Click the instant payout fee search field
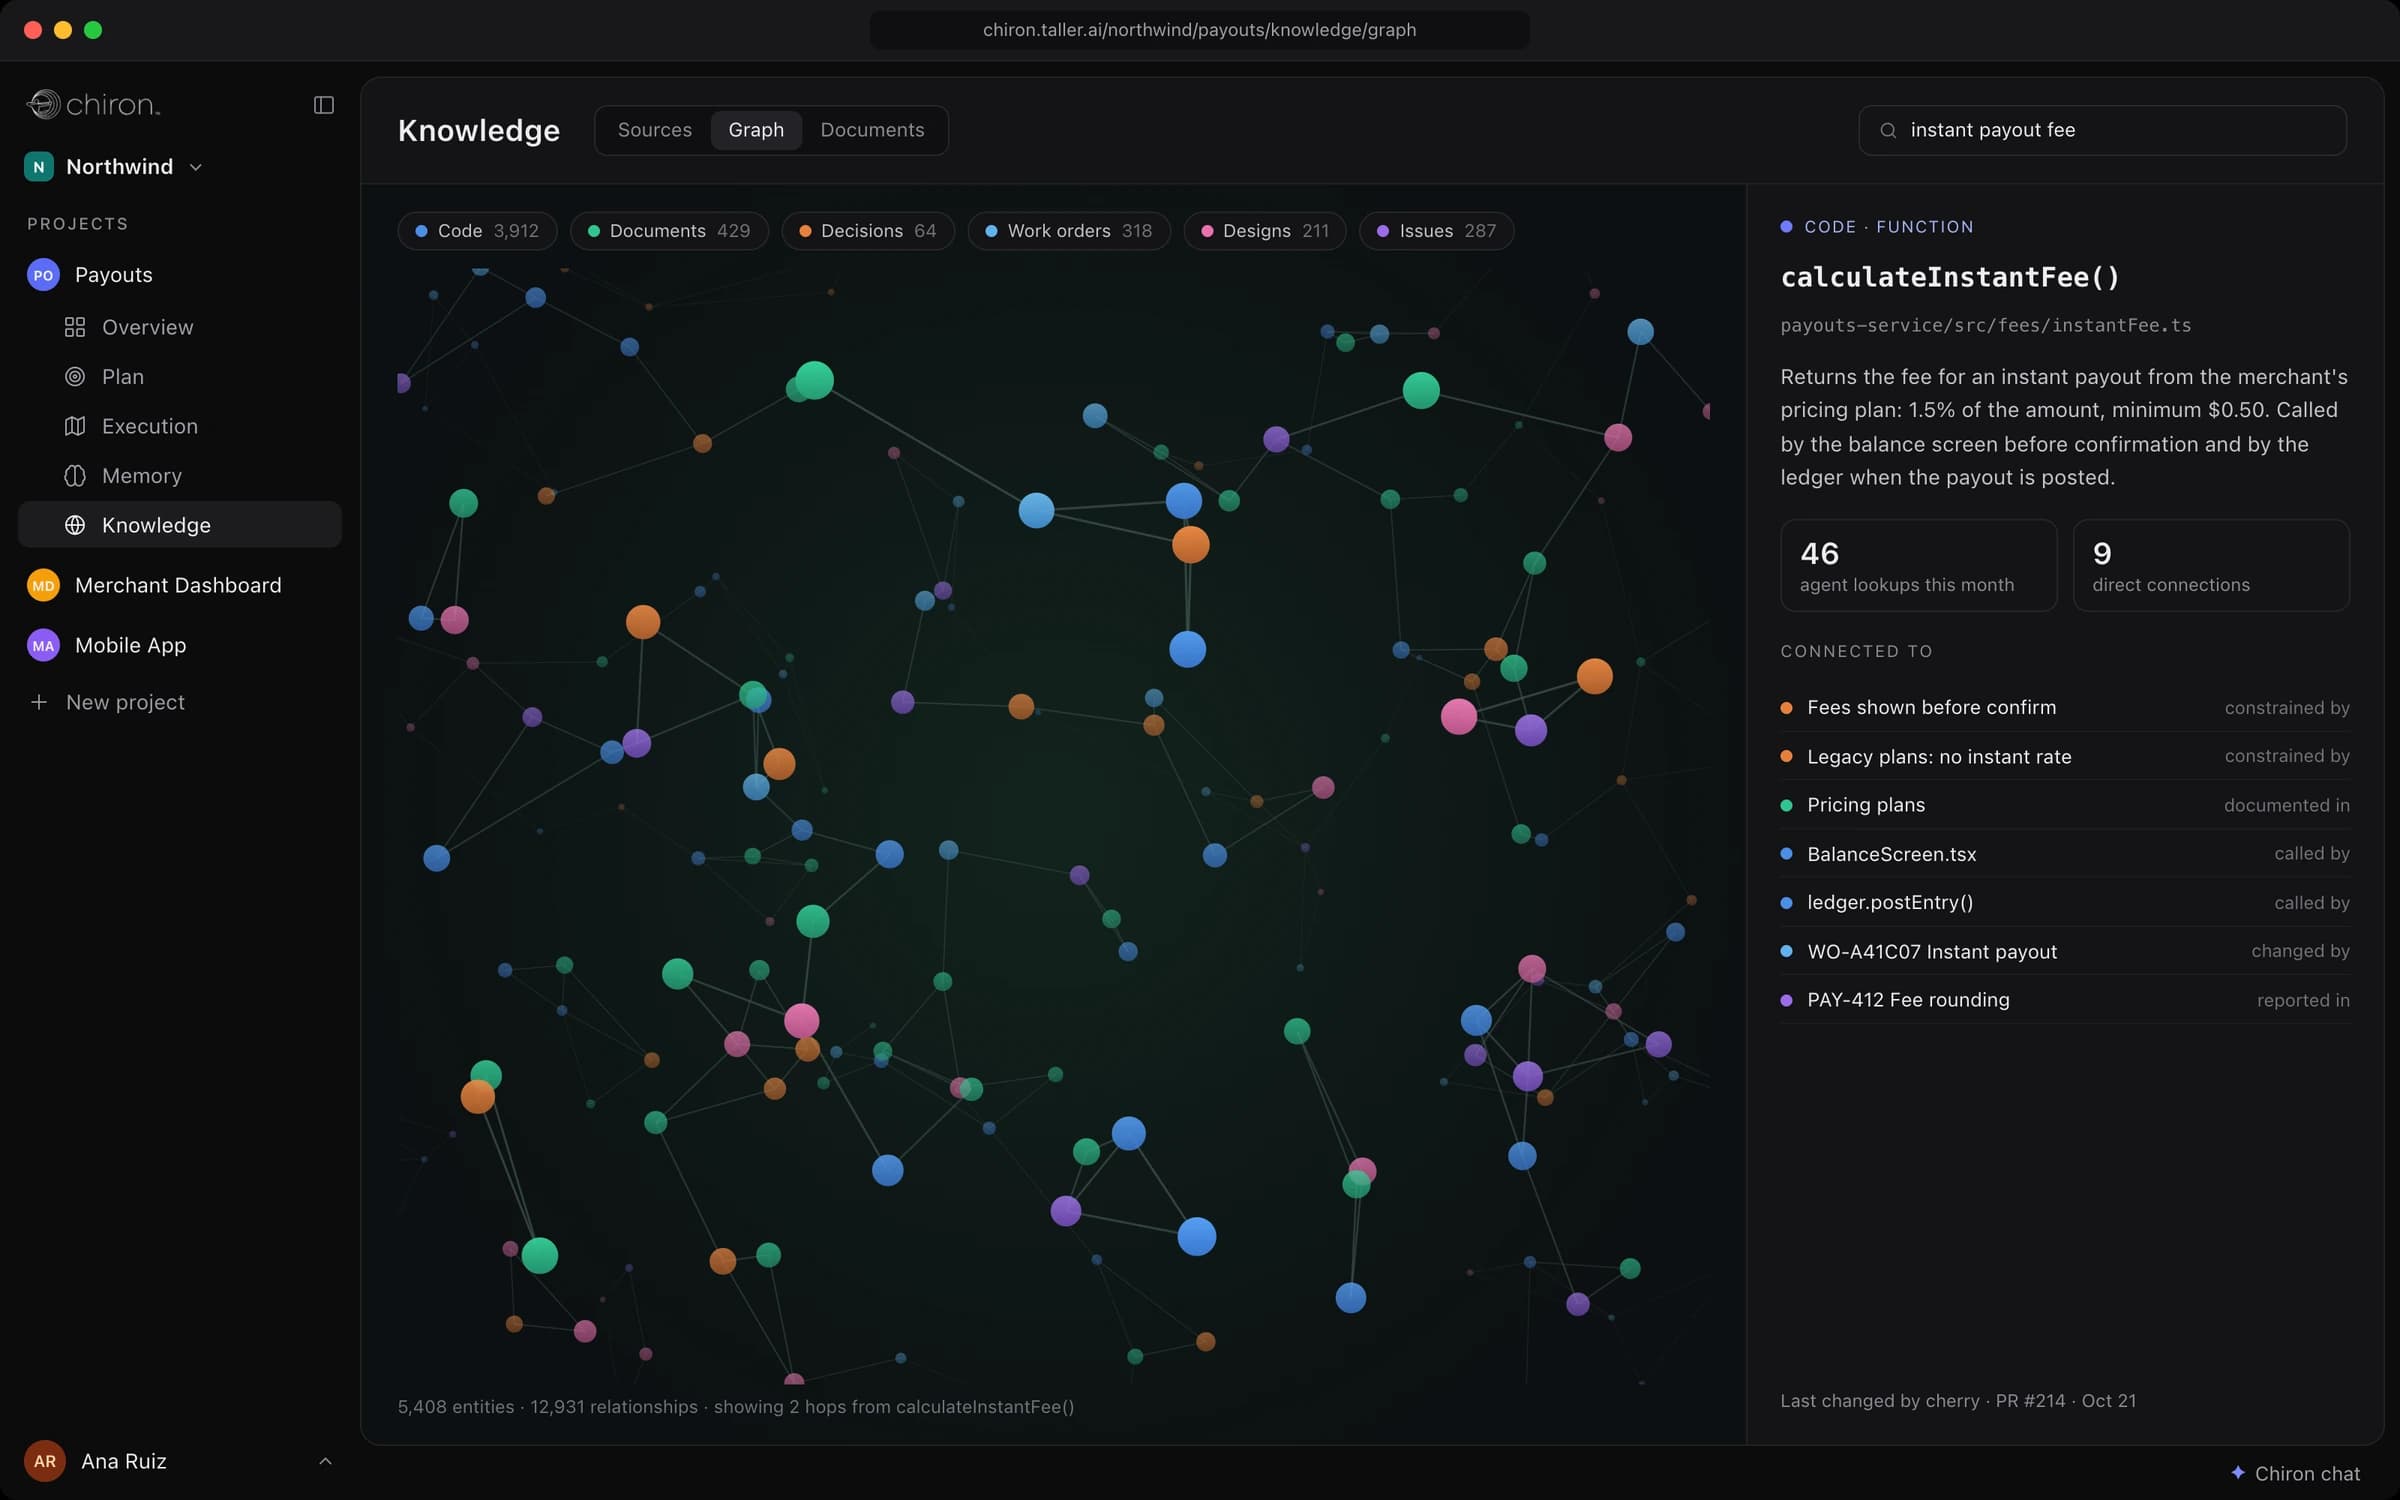This screenshot has width=2400, height=1500. [2102, 130]
